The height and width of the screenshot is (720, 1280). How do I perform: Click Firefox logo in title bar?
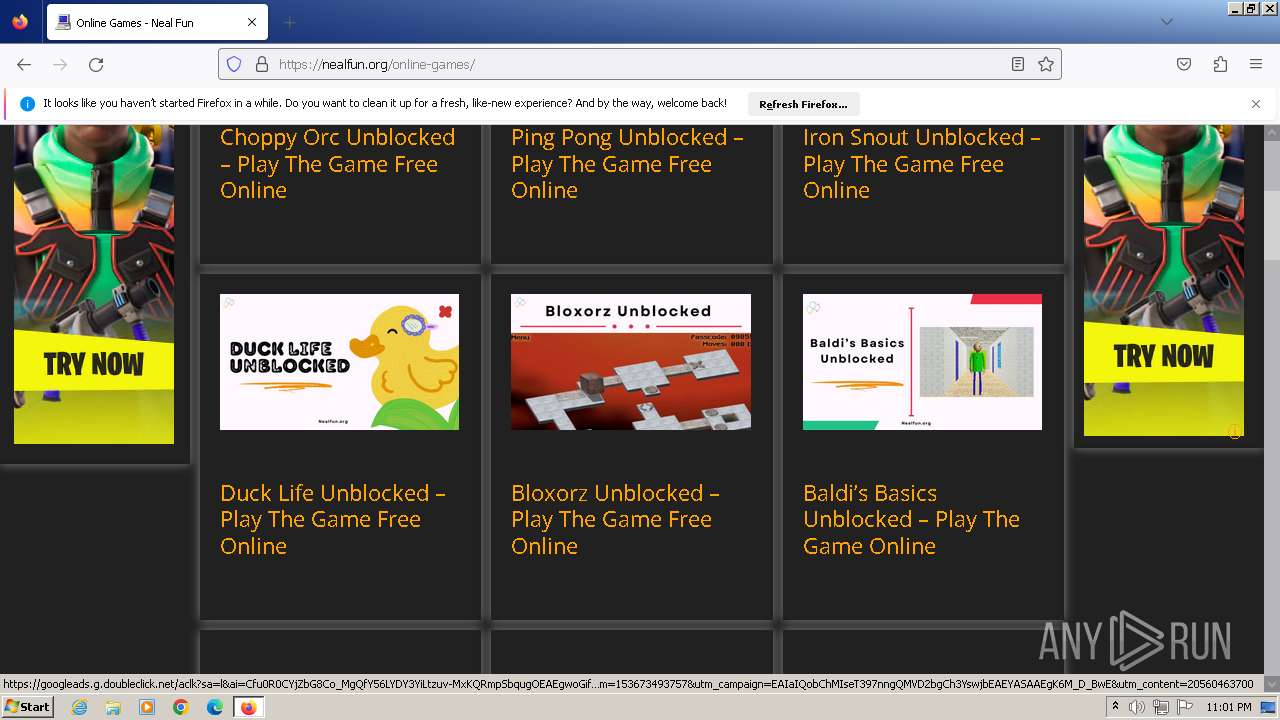20,22
